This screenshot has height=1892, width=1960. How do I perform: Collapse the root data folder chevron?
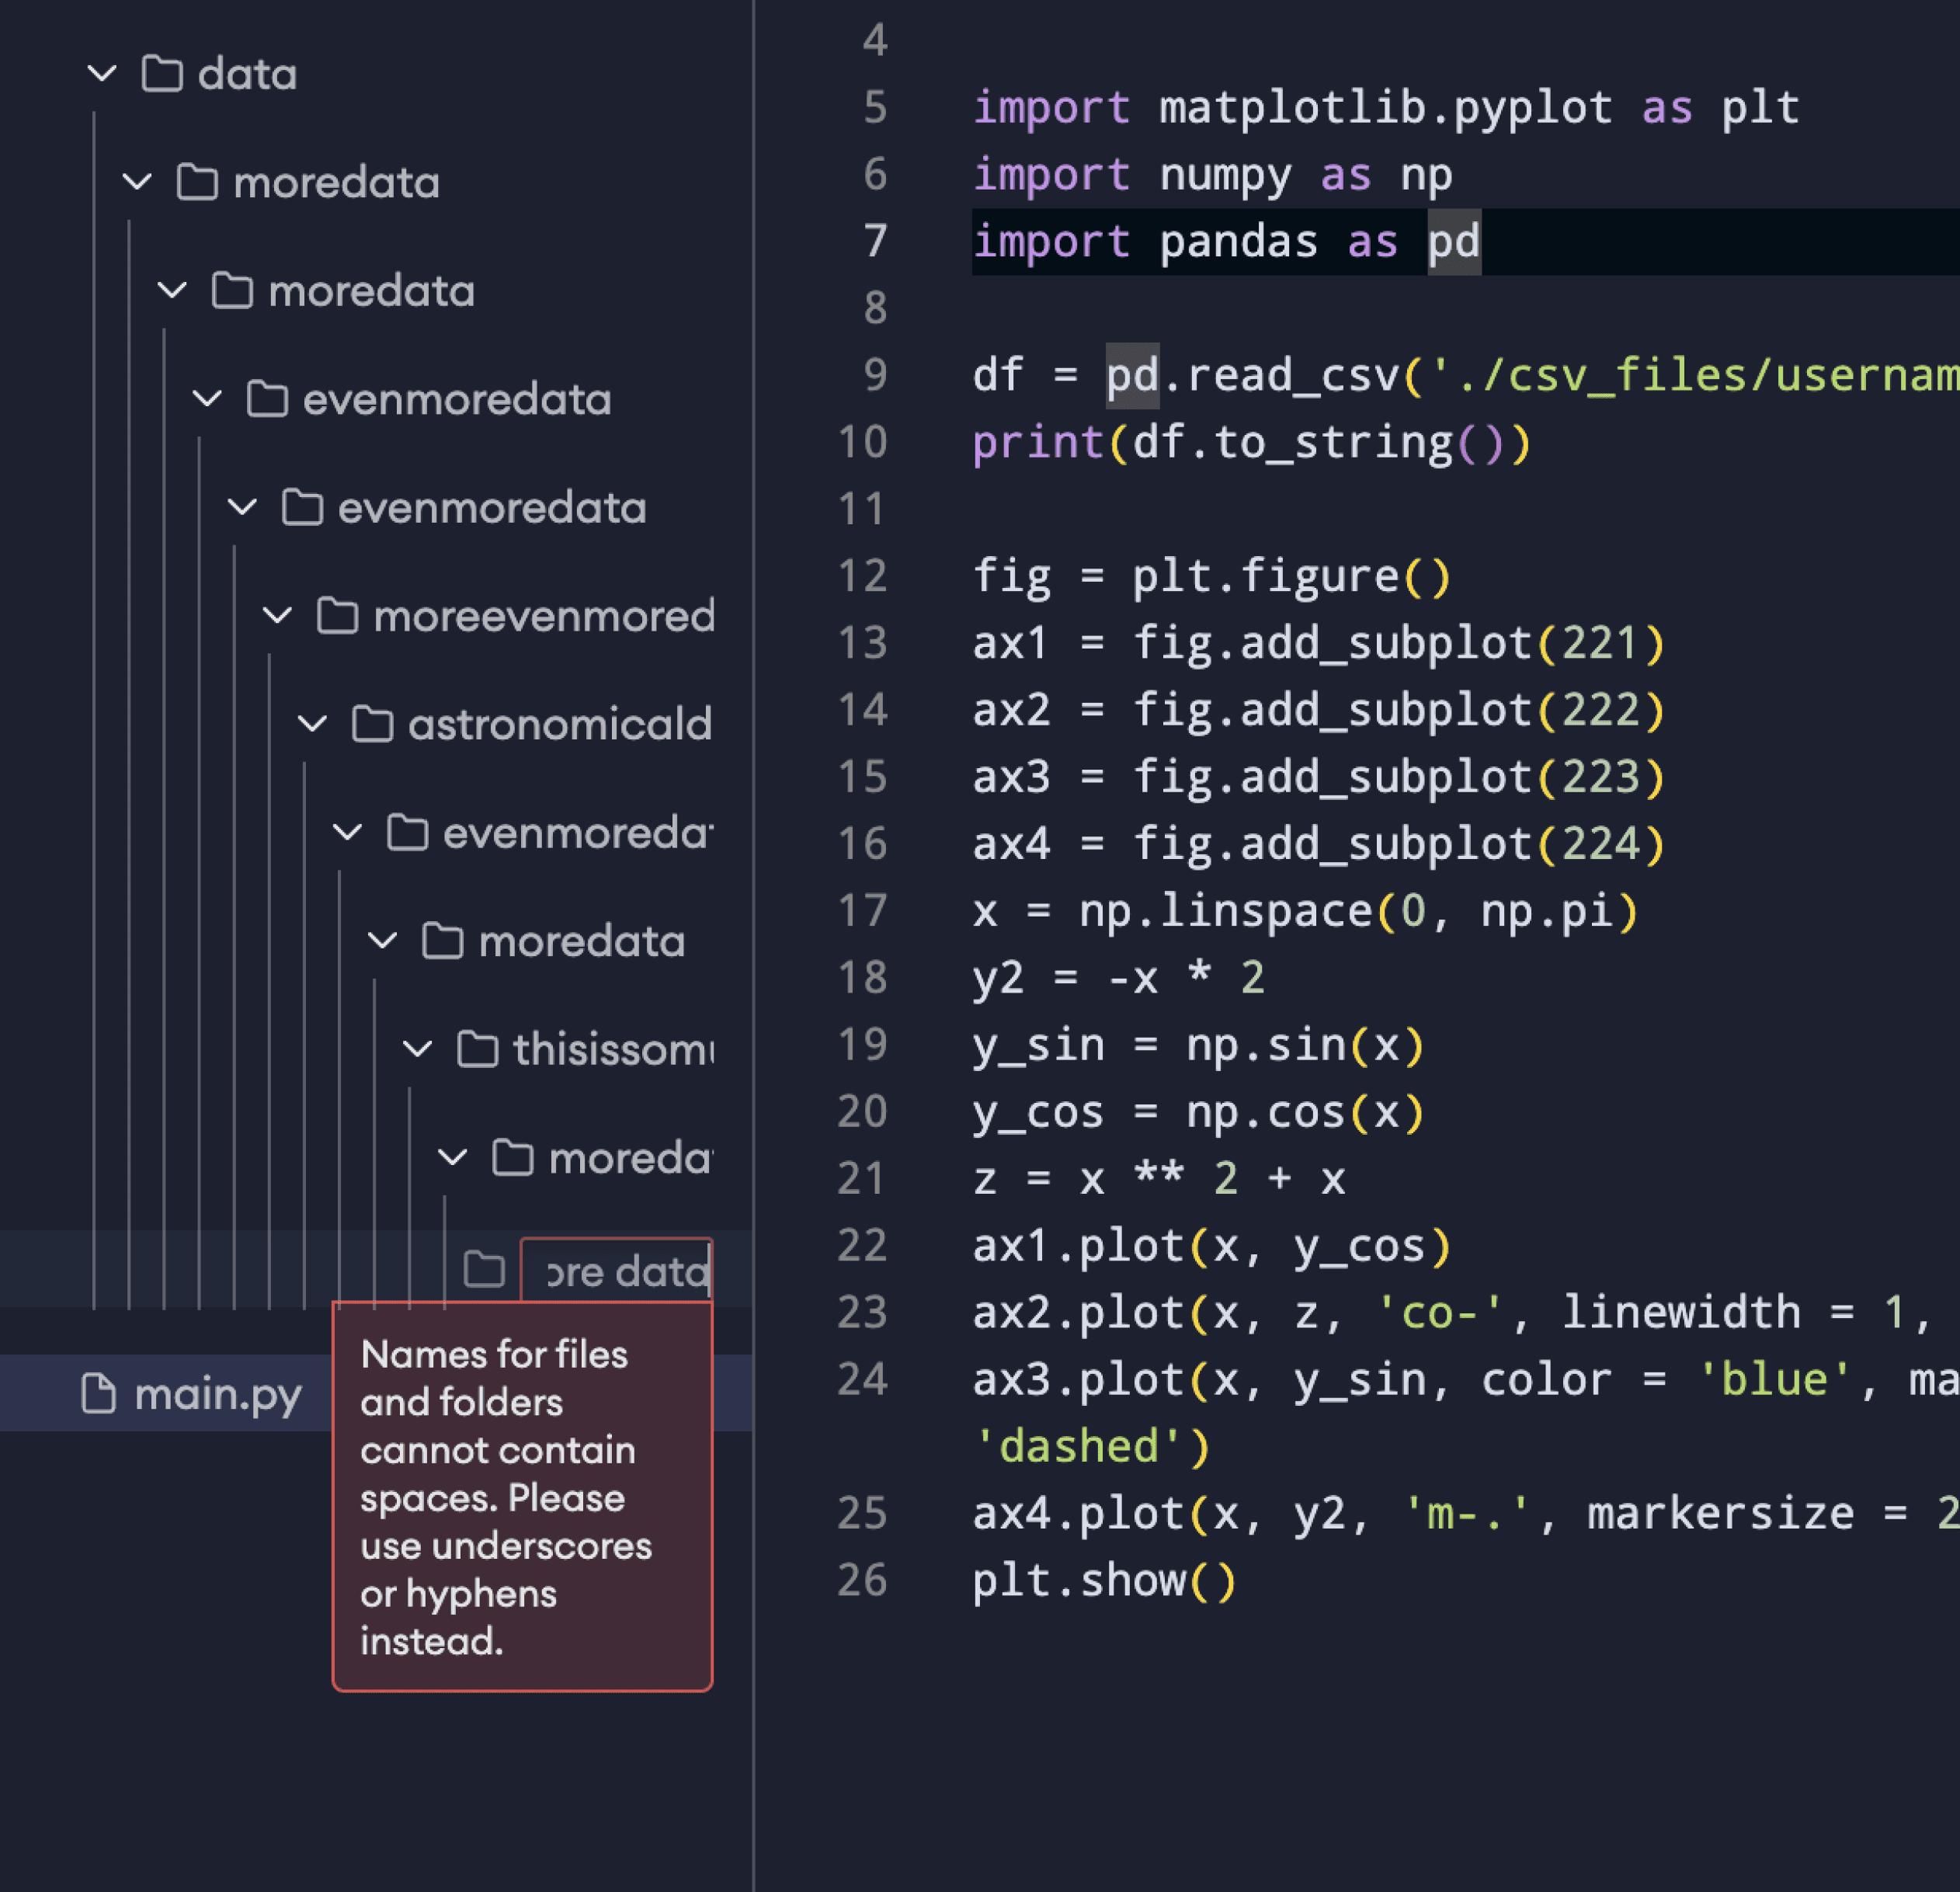(102, 74)
